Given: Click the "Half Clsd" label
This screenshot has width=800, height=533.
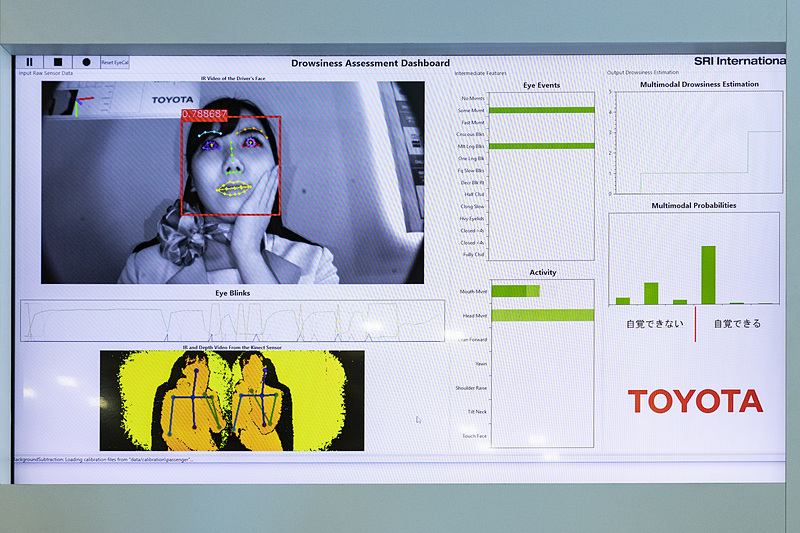Looking at the screenshot, I should point(474,194).
